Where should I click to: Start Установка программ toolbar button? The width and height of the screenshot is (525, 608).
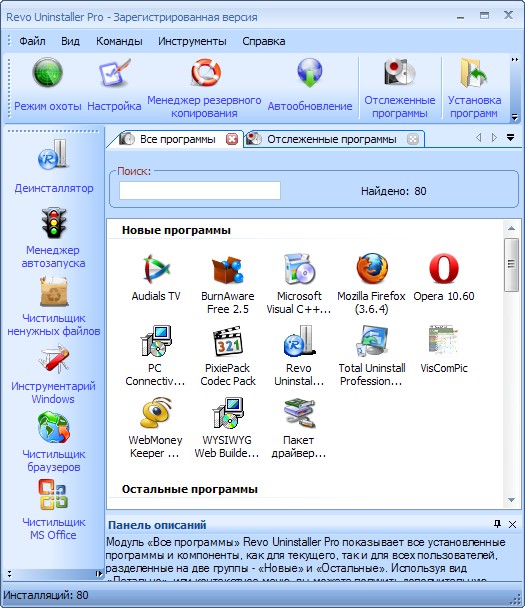(474, 88)
